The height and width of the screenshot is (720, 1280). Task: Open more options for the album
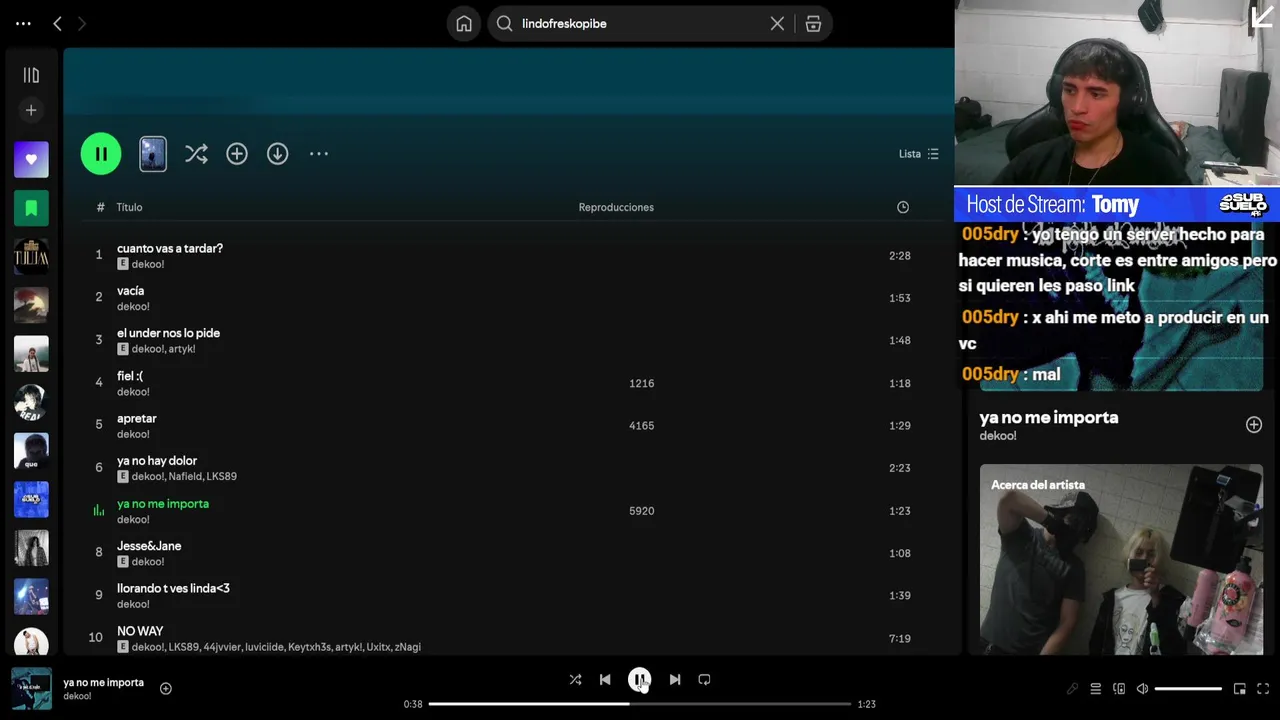coord(319,153)
